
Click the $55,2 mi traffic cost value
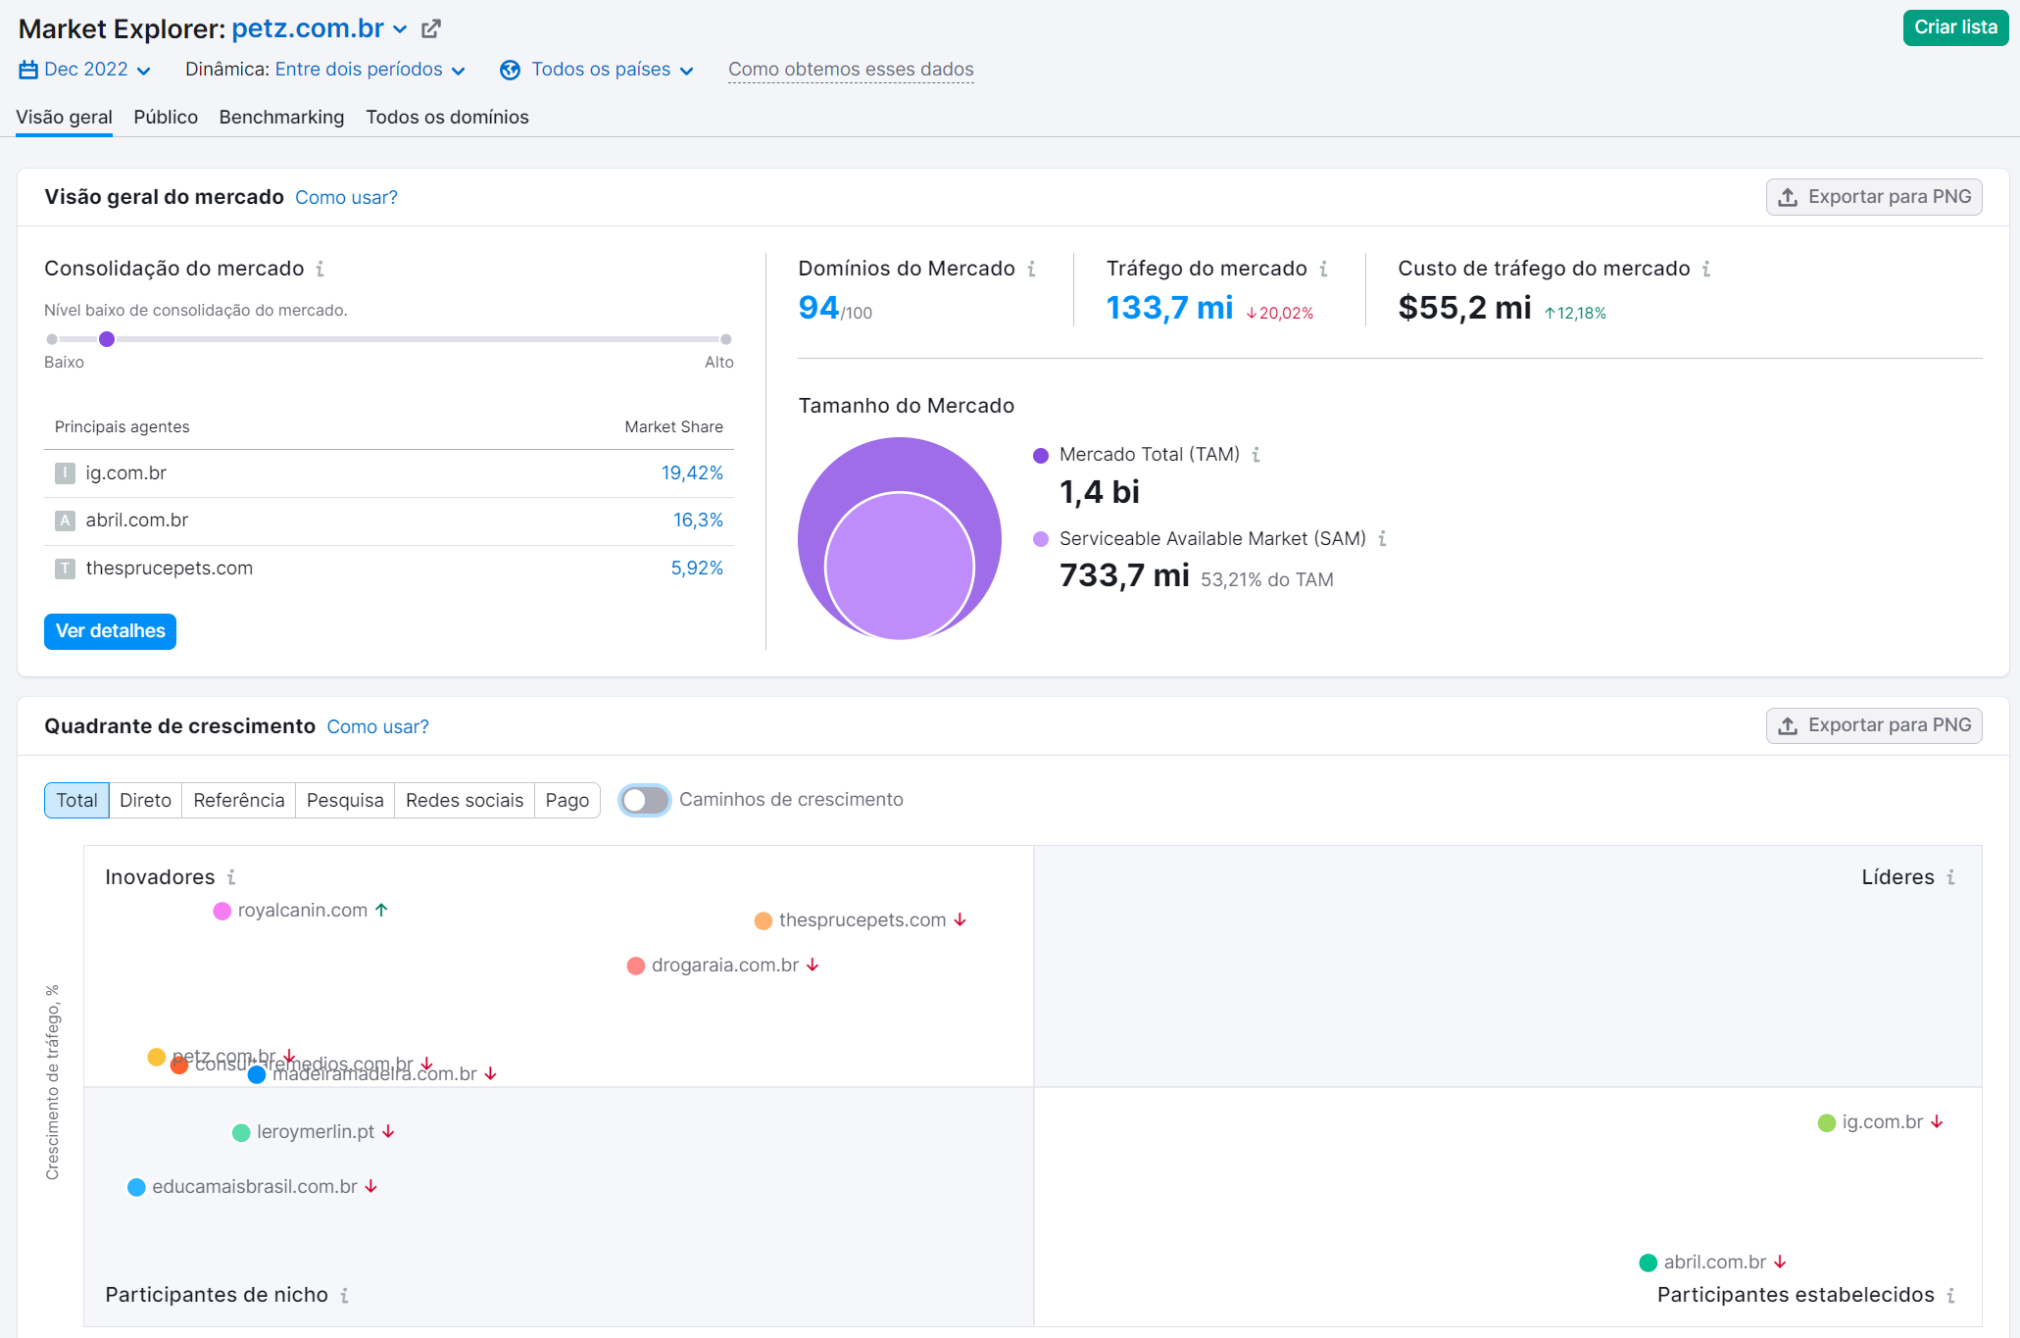pyautogui.click(x=1464, y=308)
